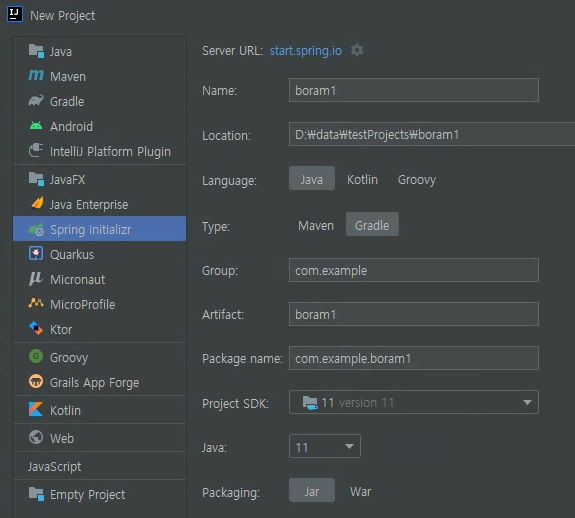Select MicroProfile label in list
This screenshot has width=575, height=518.
(x=83, y=305)
